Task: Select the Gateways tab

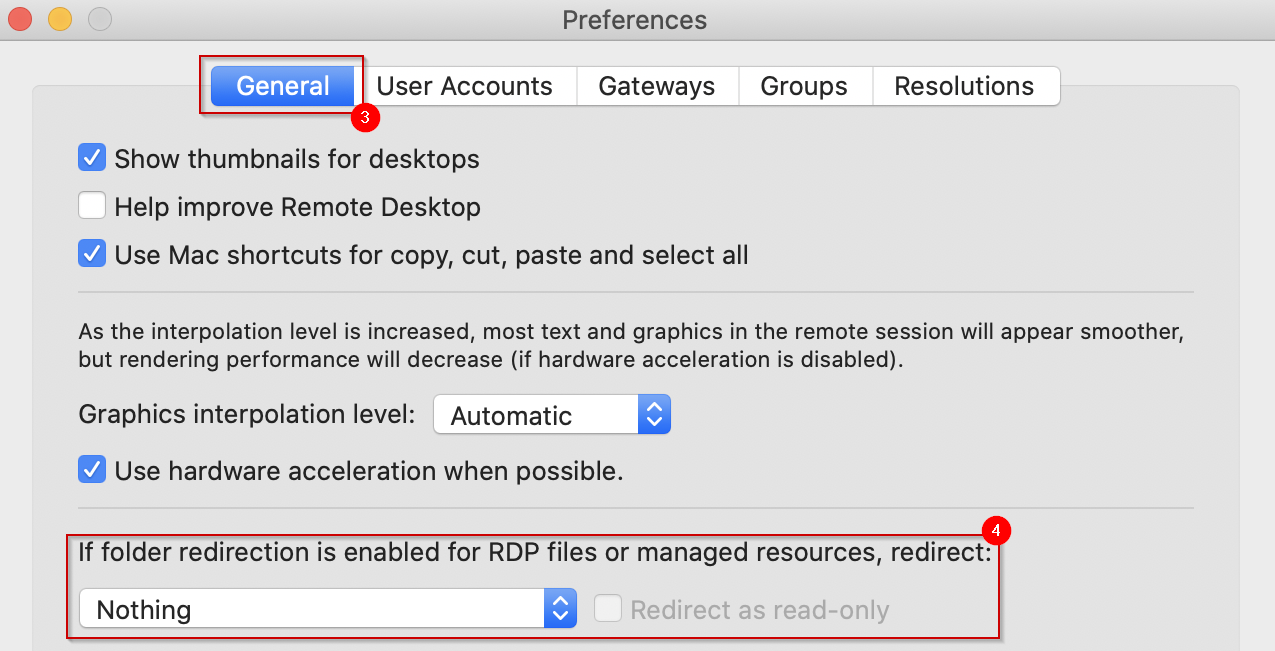Action: 657,86
